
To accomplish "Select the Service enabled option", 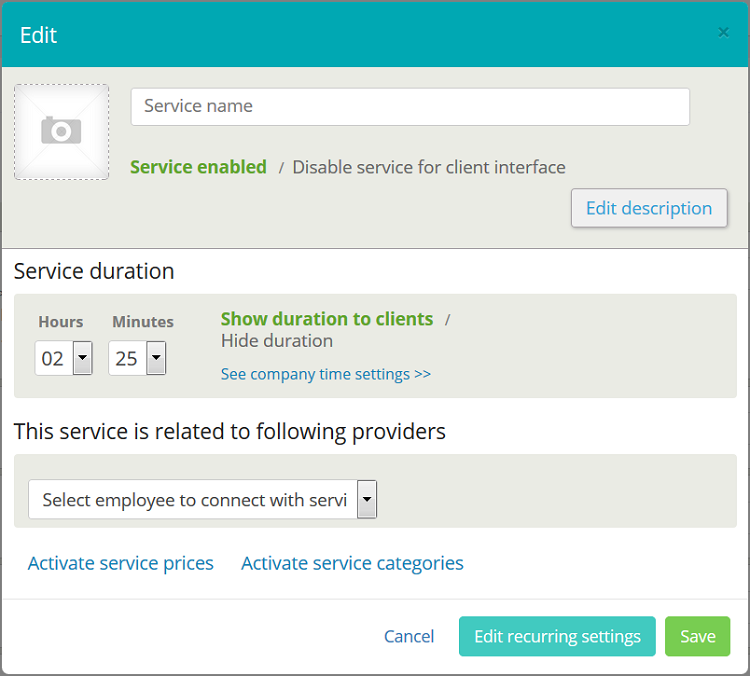I will [198, 167].
